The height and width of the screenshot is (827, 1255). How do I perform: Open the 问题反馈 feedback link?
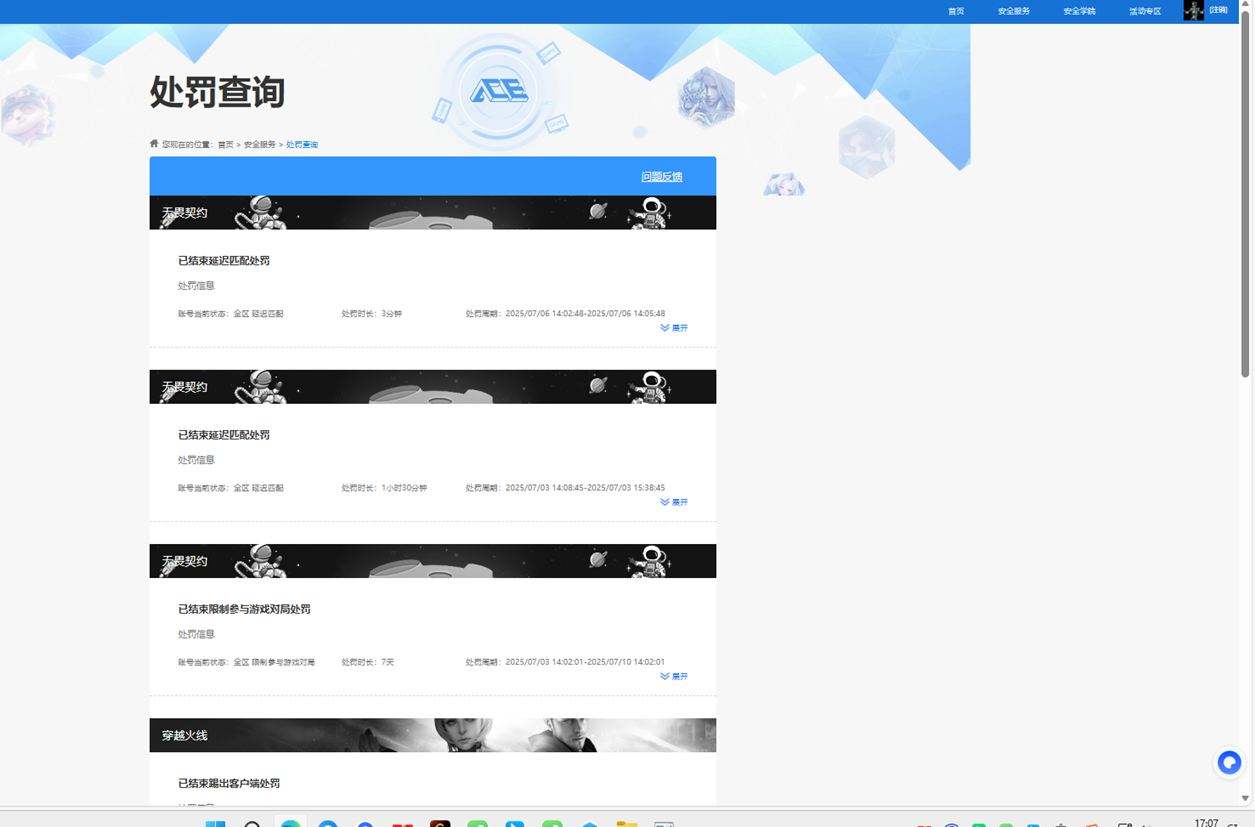(662, 177)
